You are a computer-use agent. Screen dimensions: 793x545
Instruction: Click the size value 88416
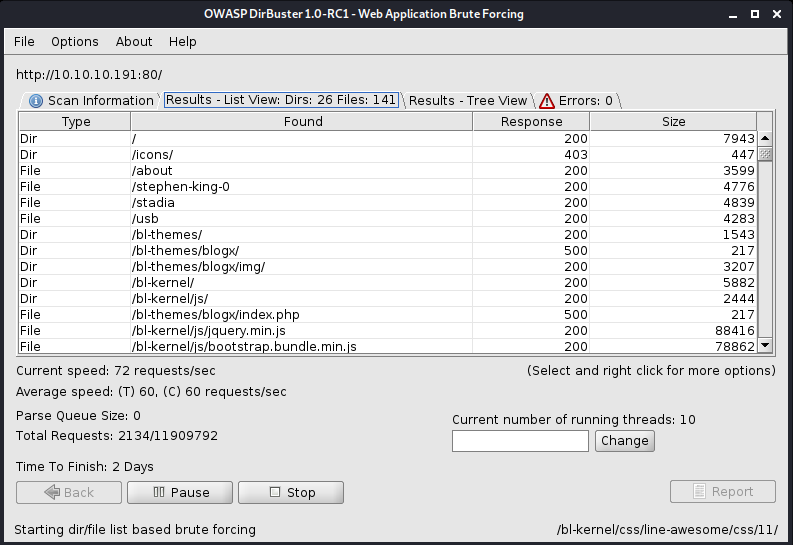coord(734,331)
